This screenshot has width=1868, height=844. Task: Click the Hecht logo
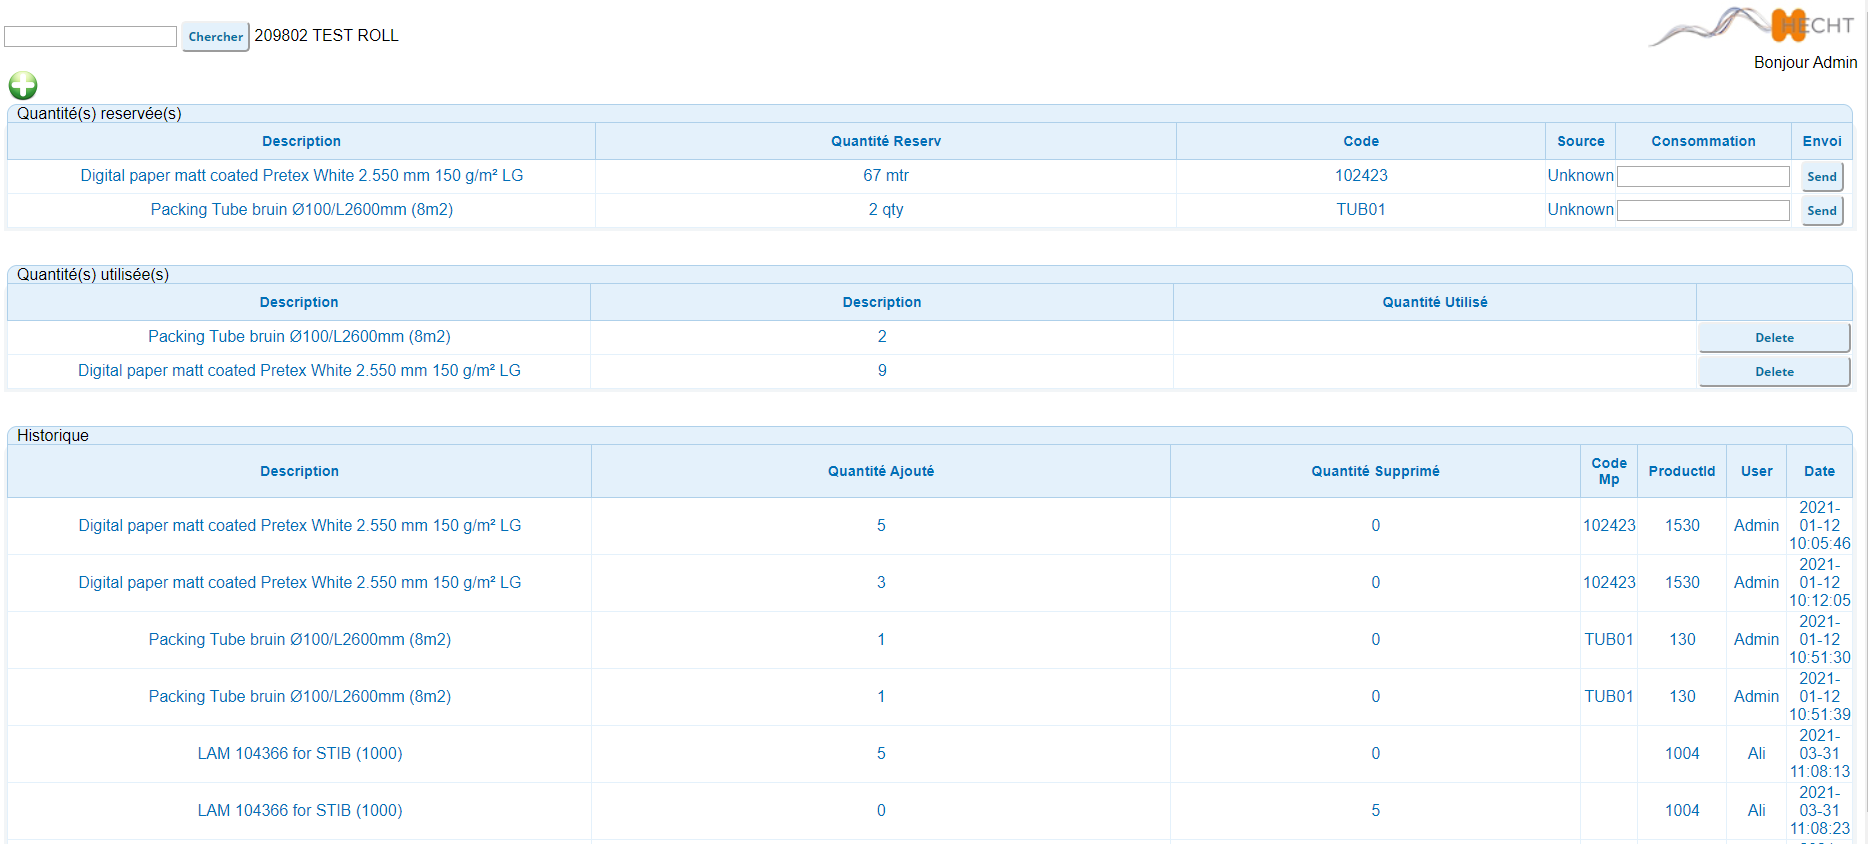1754,26
